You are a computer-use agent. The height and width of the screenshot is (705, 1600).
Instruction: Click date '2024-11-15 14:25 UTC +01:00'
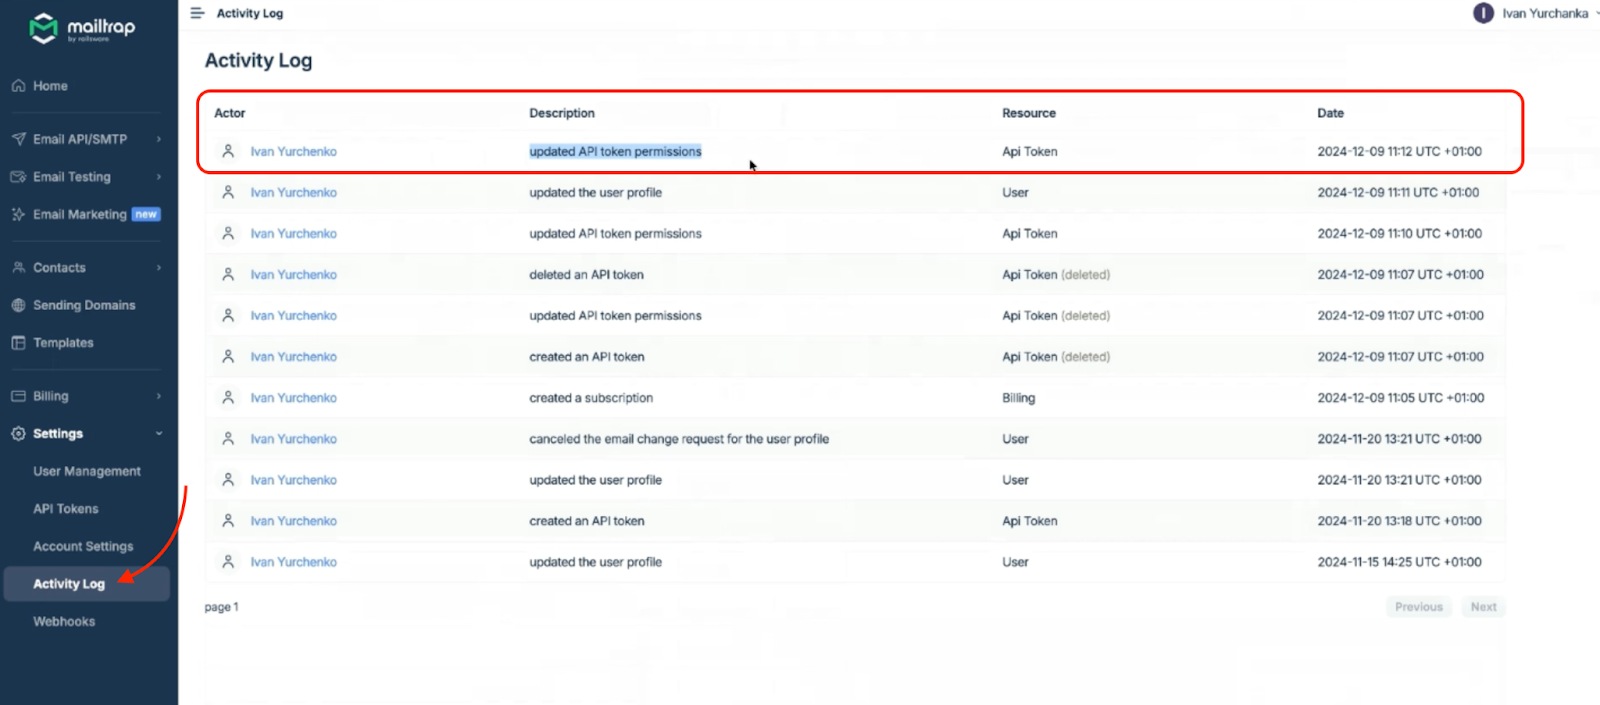1399,562
